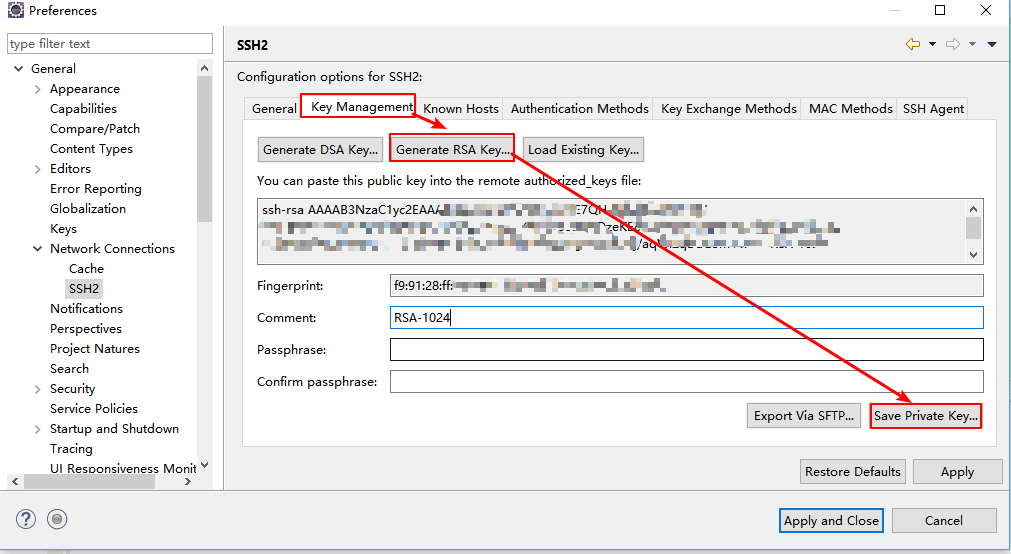Image resolution: width=1011 pixels, height=554 pixels.
Task: Expand the Editors tree node
Action: point(37,169)
